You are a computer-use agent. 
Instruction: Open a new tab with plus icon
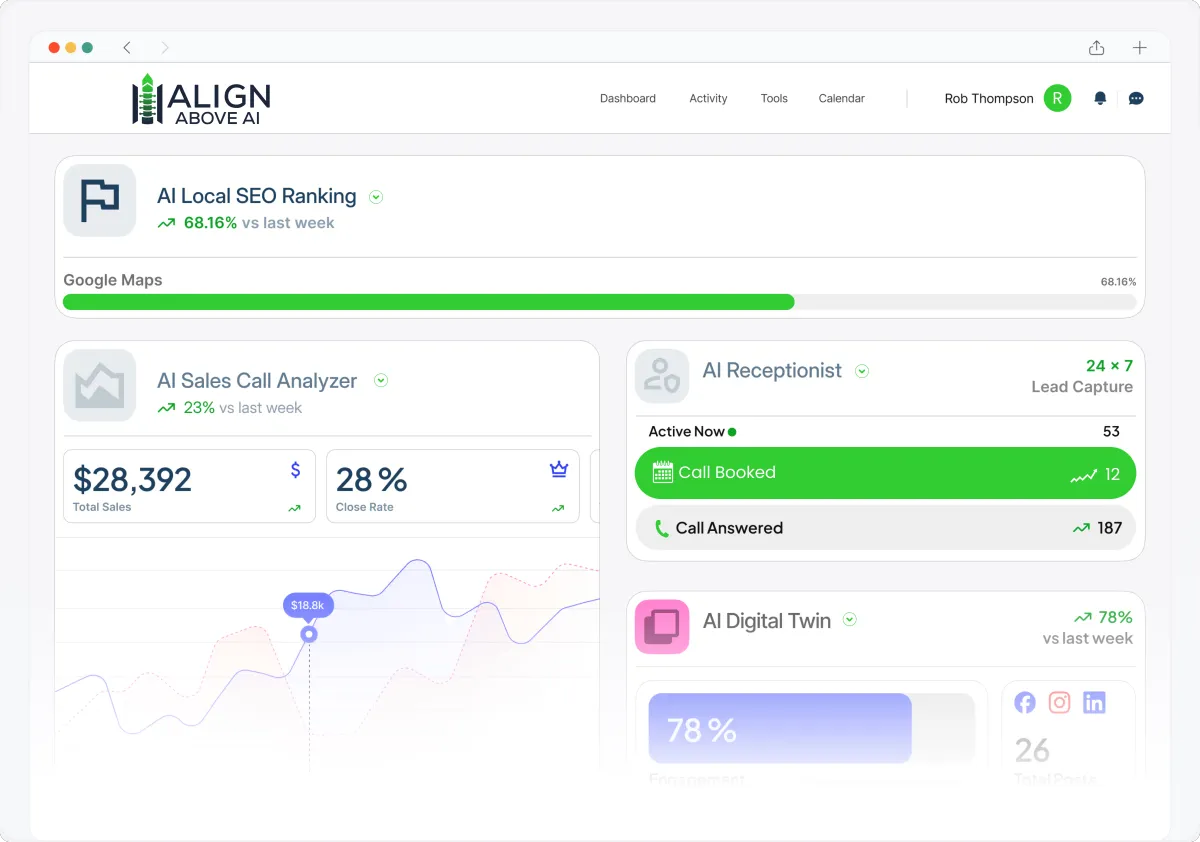[x=1140, y=48]
